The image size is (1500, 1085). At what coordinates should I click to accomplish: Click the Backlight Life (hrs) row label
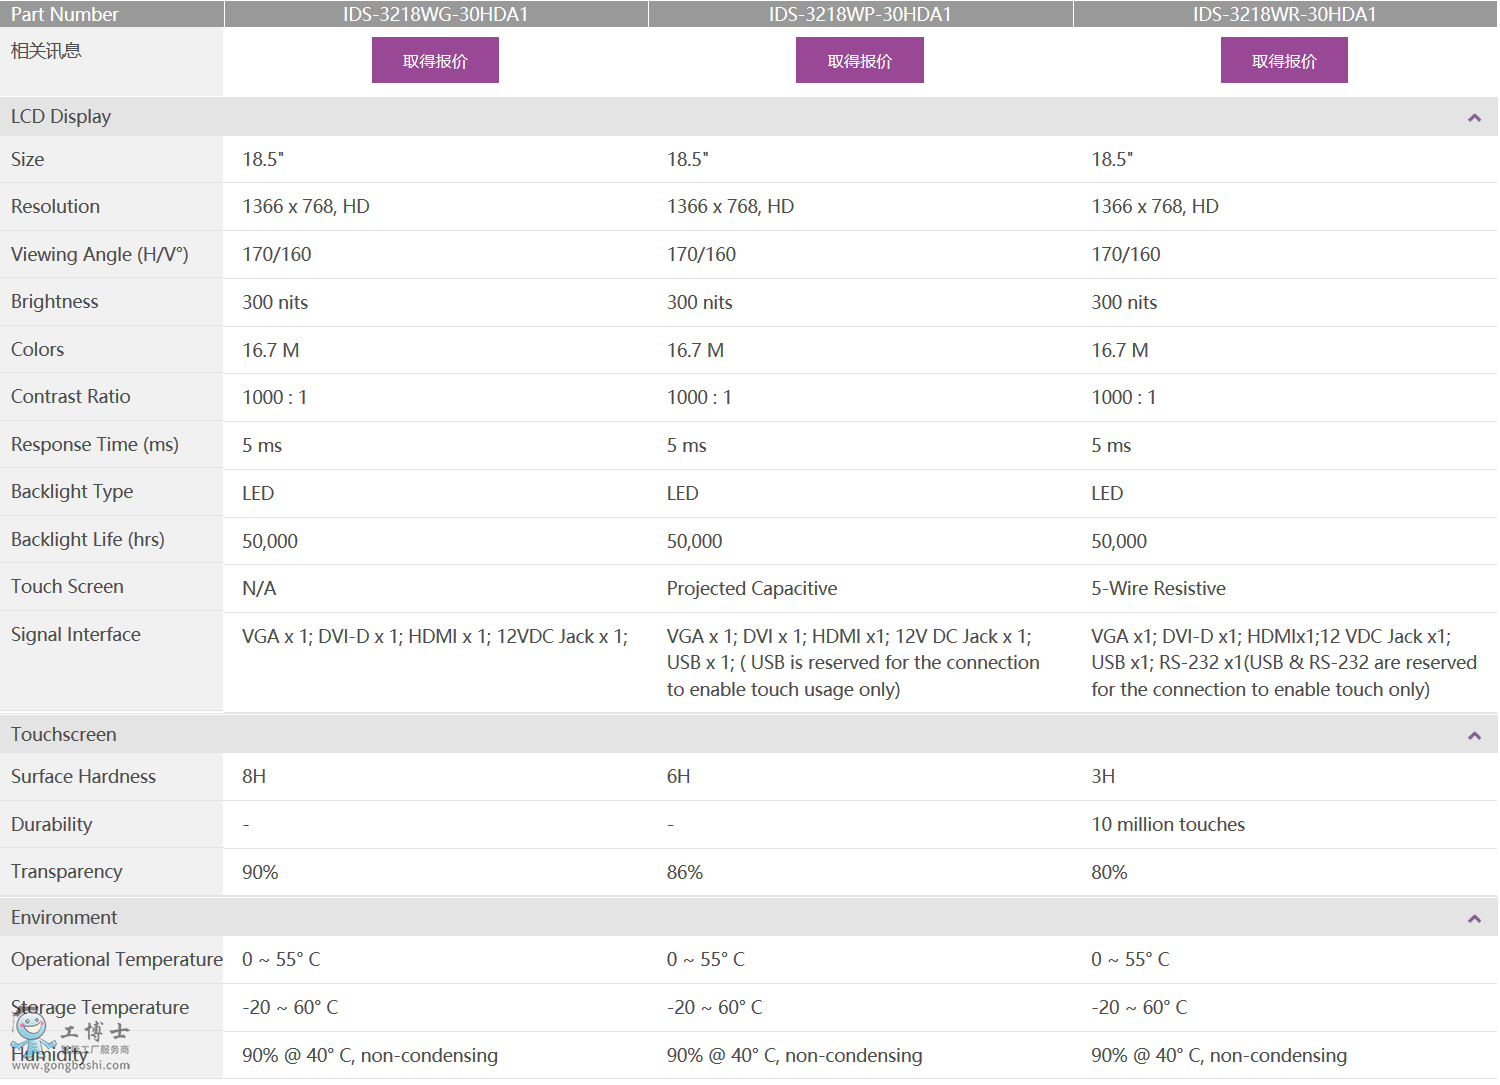coord(88,540)
